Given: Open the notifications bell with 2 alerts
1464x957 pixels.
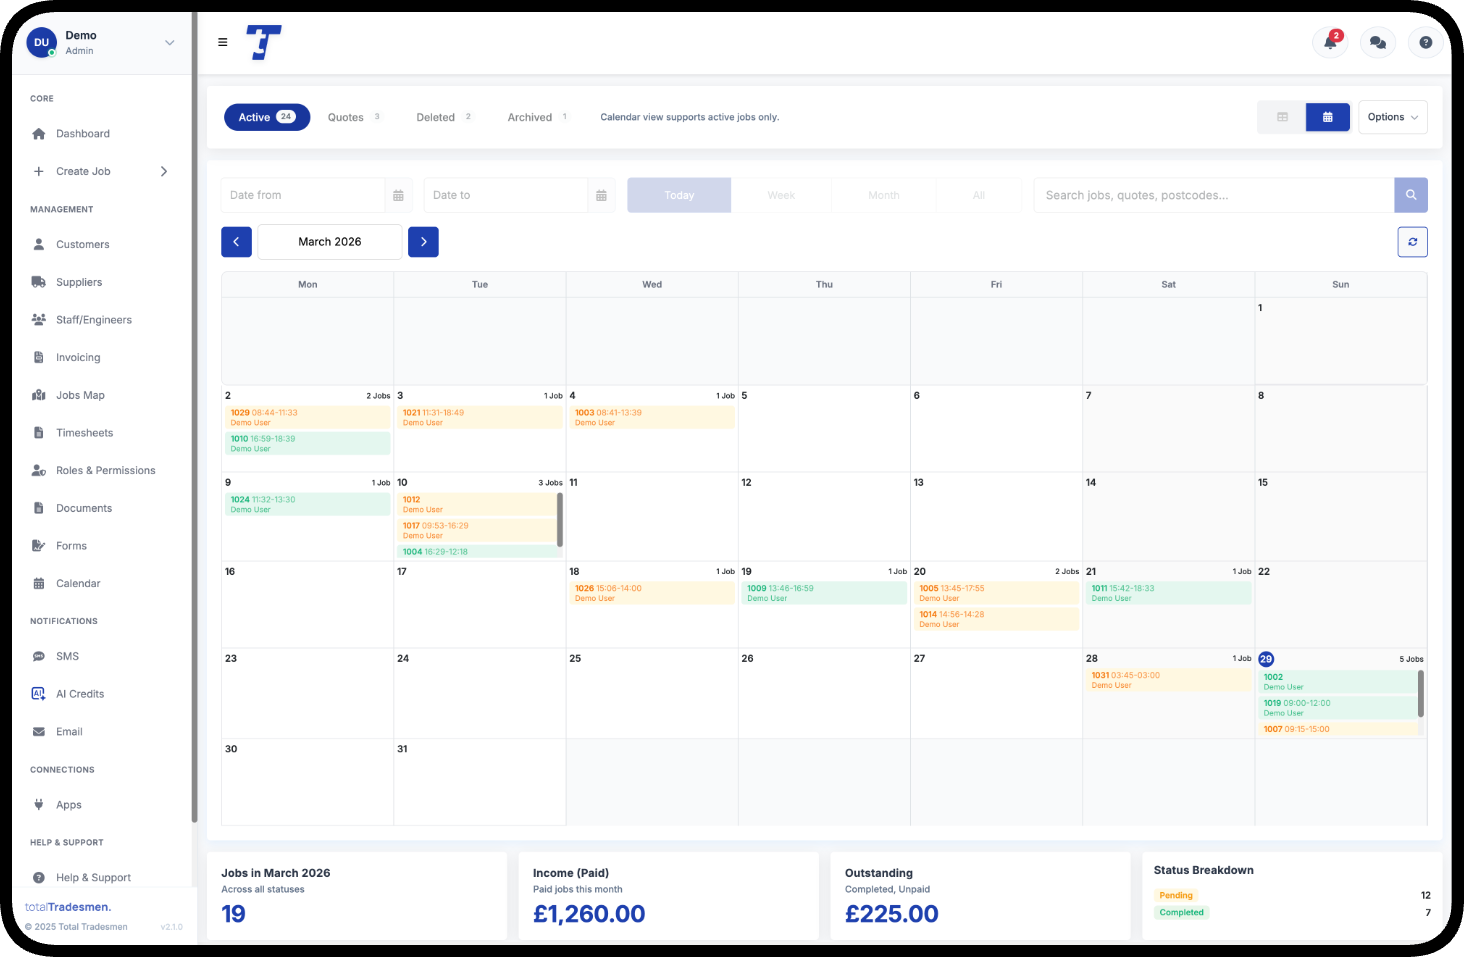Looking at the screenshot, I should 1329,43.
